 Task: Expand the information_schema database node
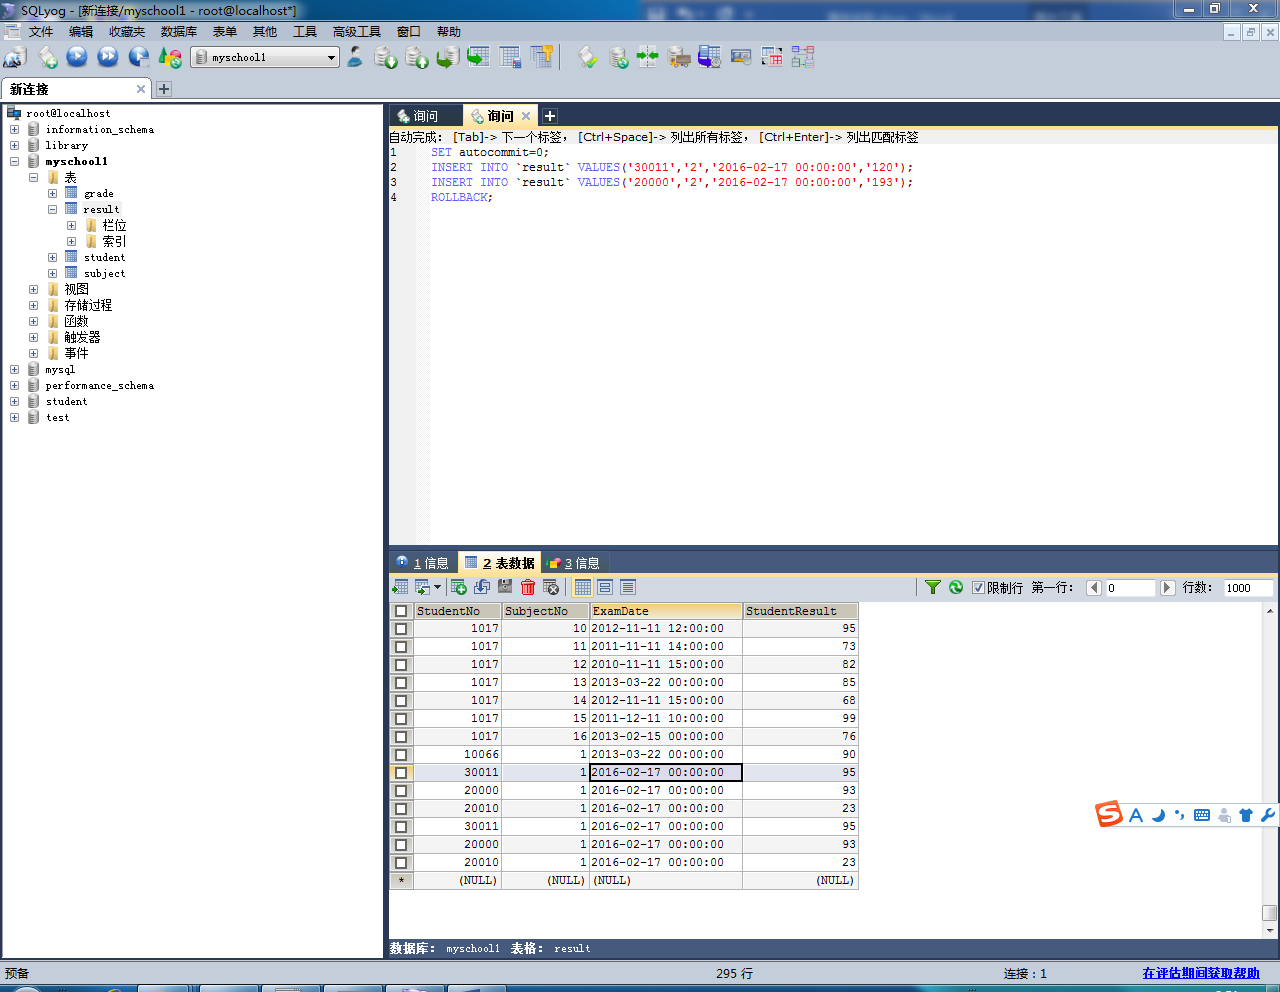pyautogui.click(x=14, y=130)
